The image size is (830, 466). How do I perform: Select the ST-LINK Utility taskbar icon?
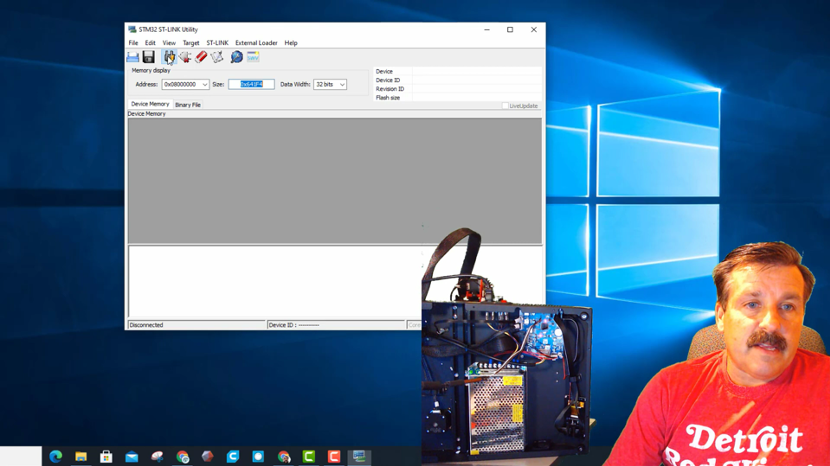point(359,456)
